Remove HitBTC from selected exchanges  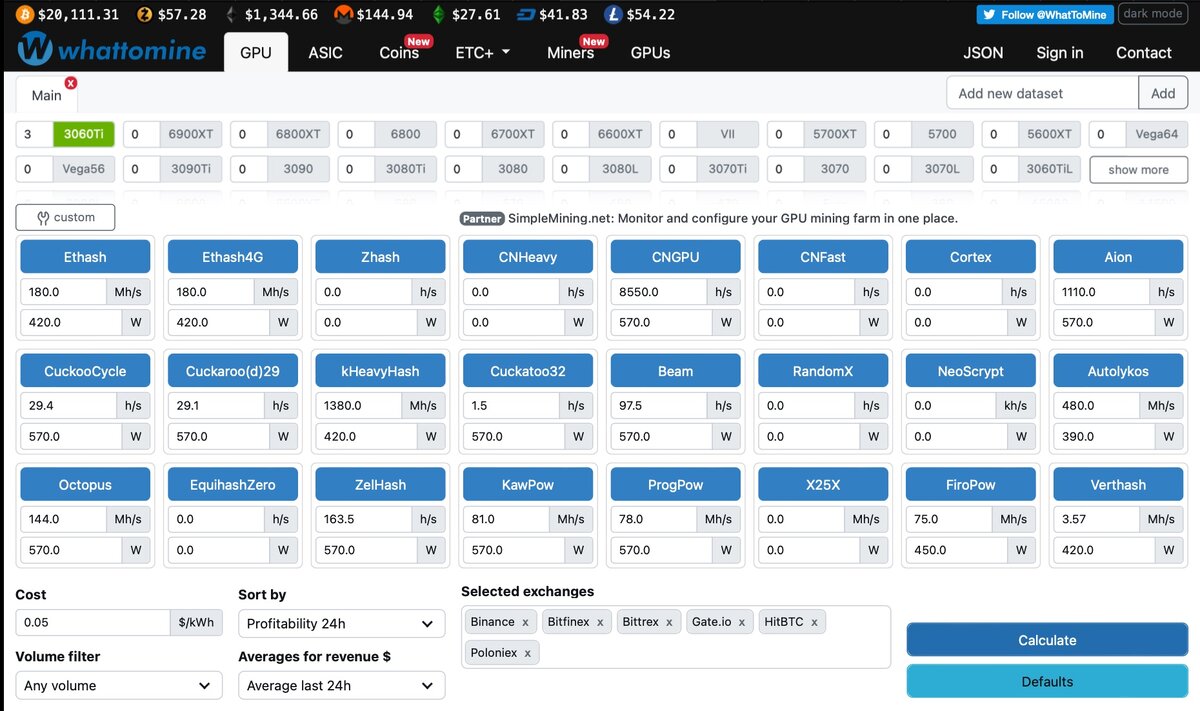814,622
